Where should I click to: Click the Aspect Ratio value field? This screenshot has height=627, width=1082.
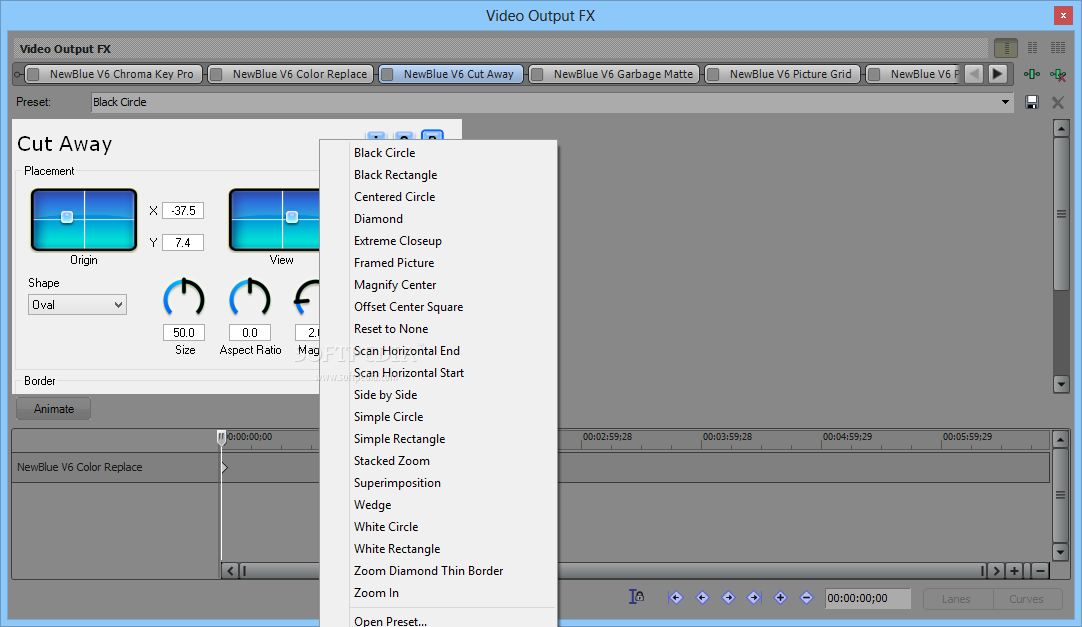tap(250, 332)
